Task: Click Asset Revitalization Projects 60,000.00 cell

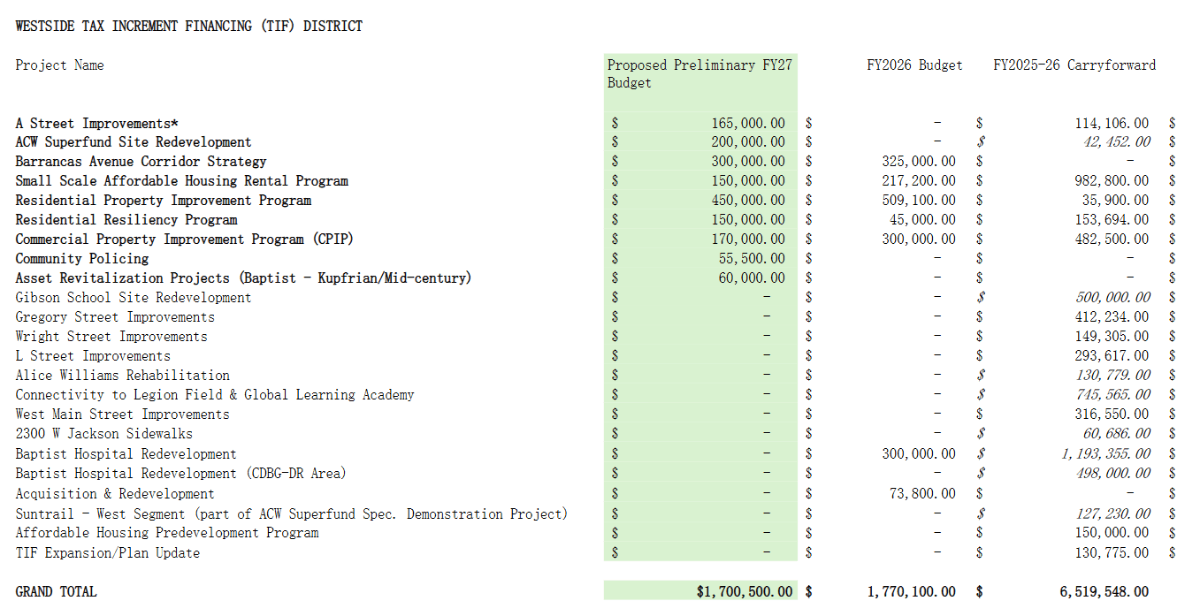Action: [x=752, y=278]
